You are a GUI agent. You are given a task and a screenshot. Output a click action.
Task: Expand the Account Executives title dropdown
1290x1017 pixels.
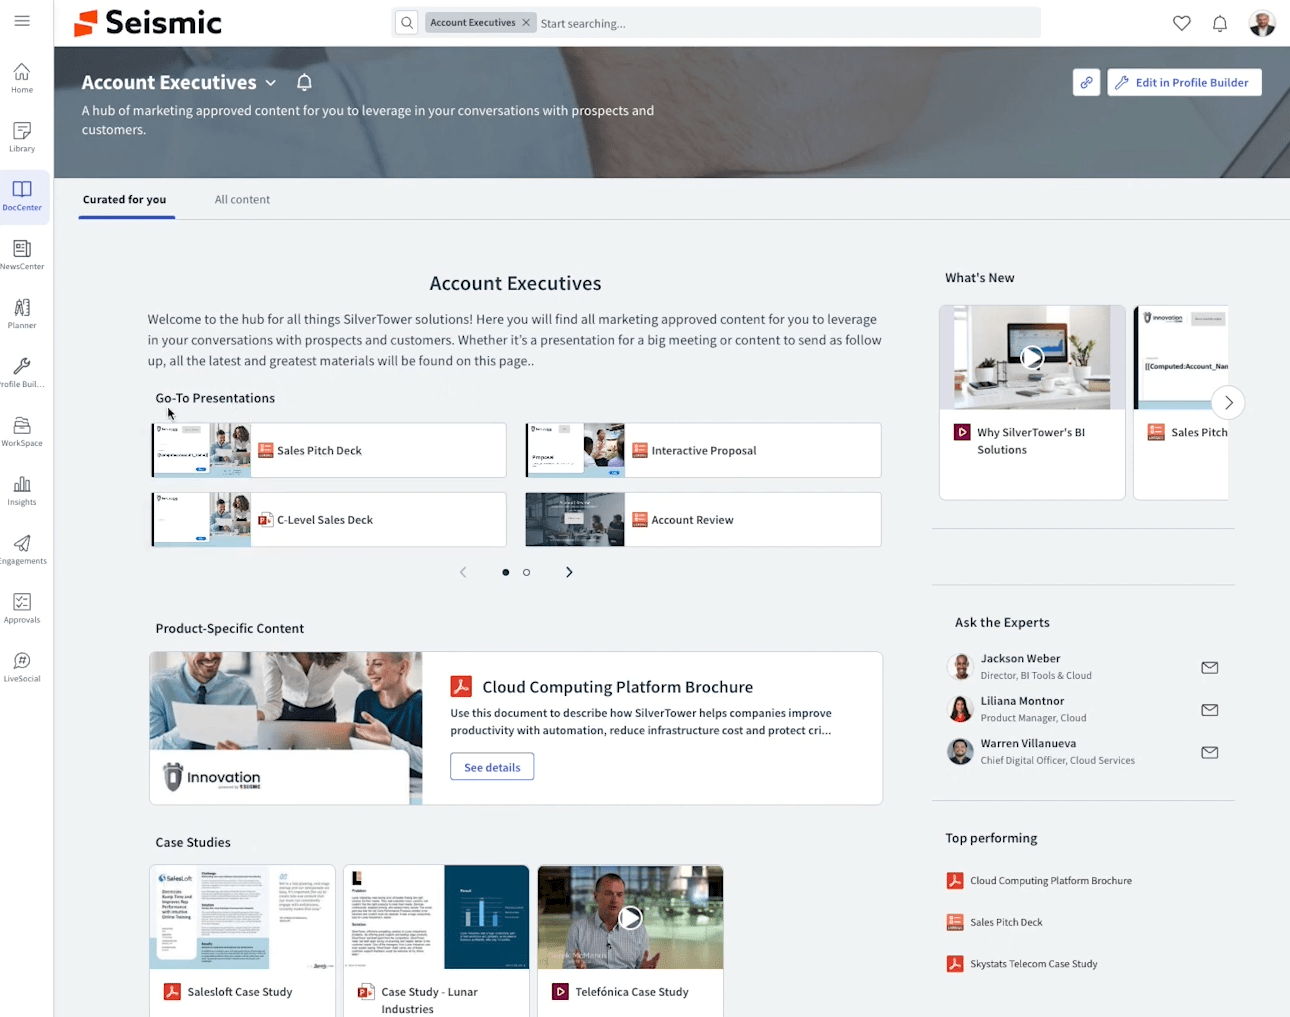tap(270, 83)
